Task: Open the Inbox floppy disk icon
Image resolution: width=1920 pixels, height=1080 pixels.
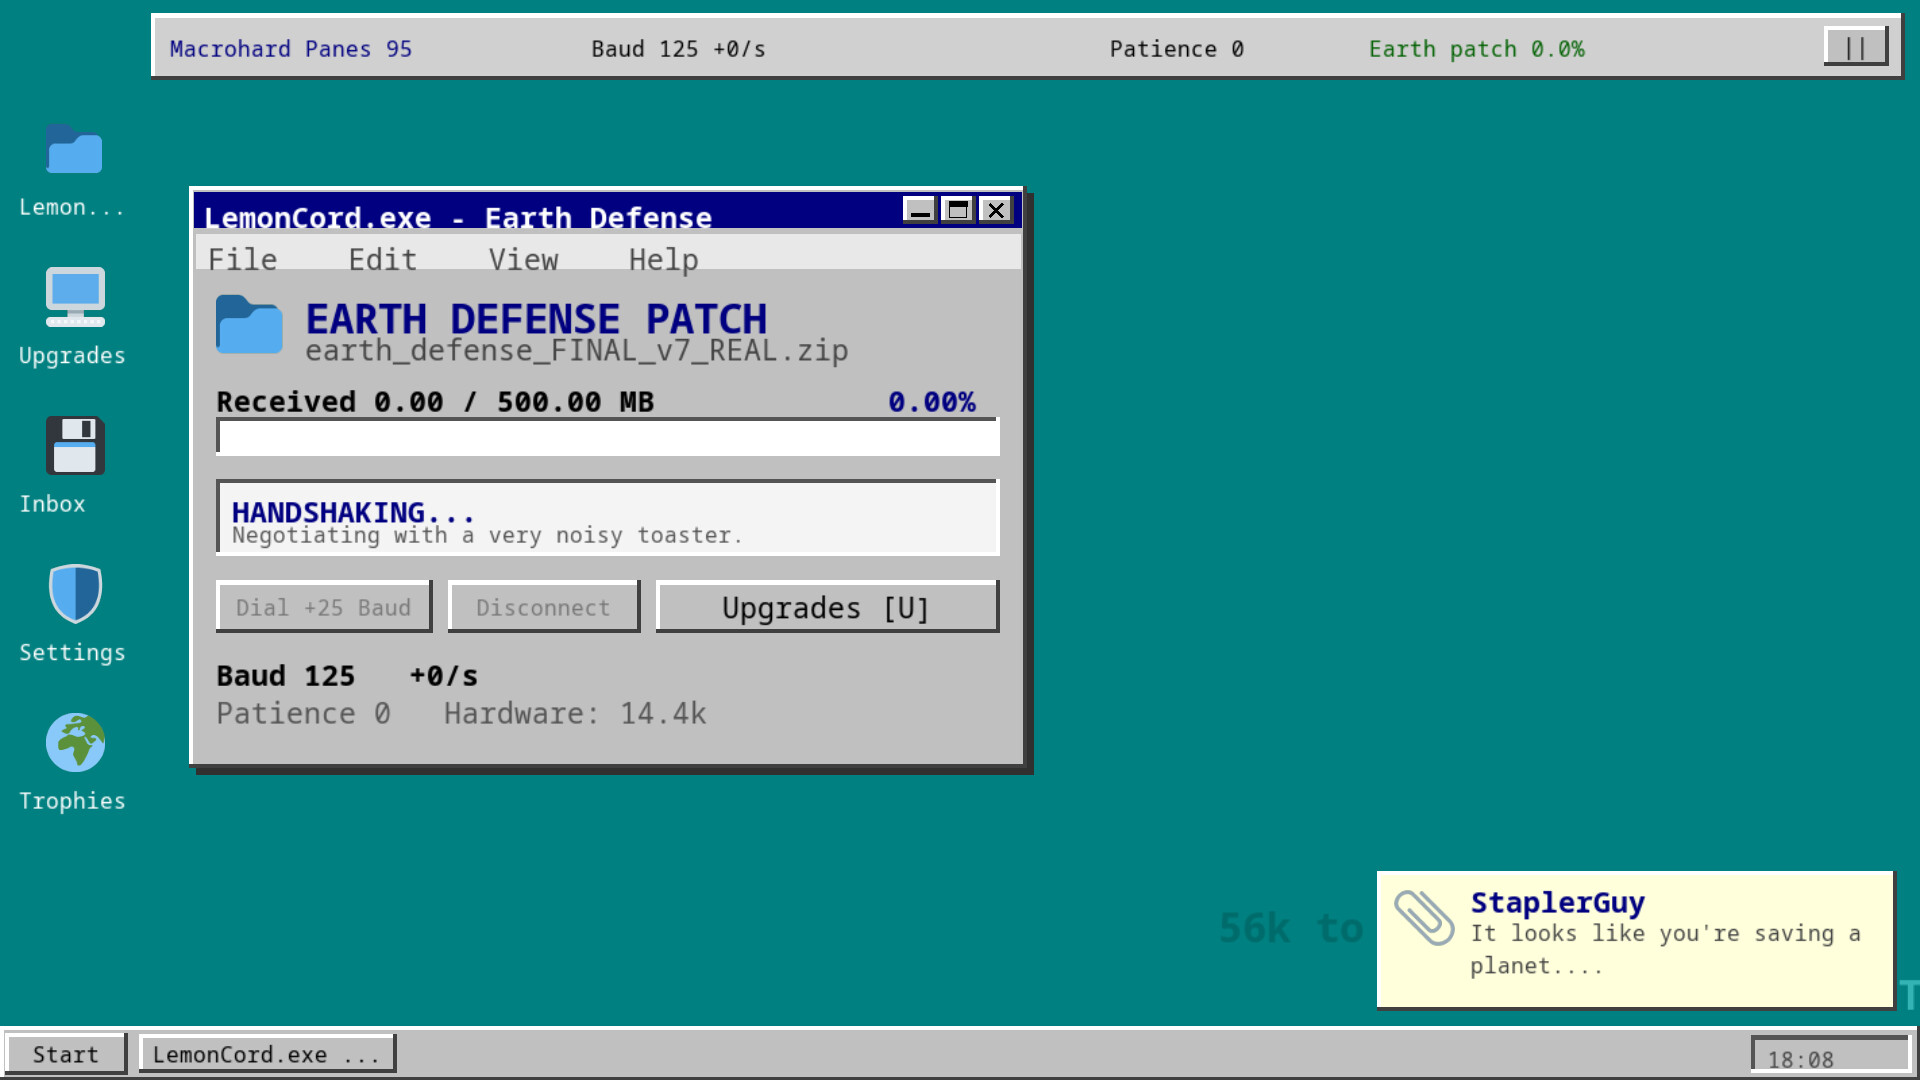Action: [x=74, y=446]
